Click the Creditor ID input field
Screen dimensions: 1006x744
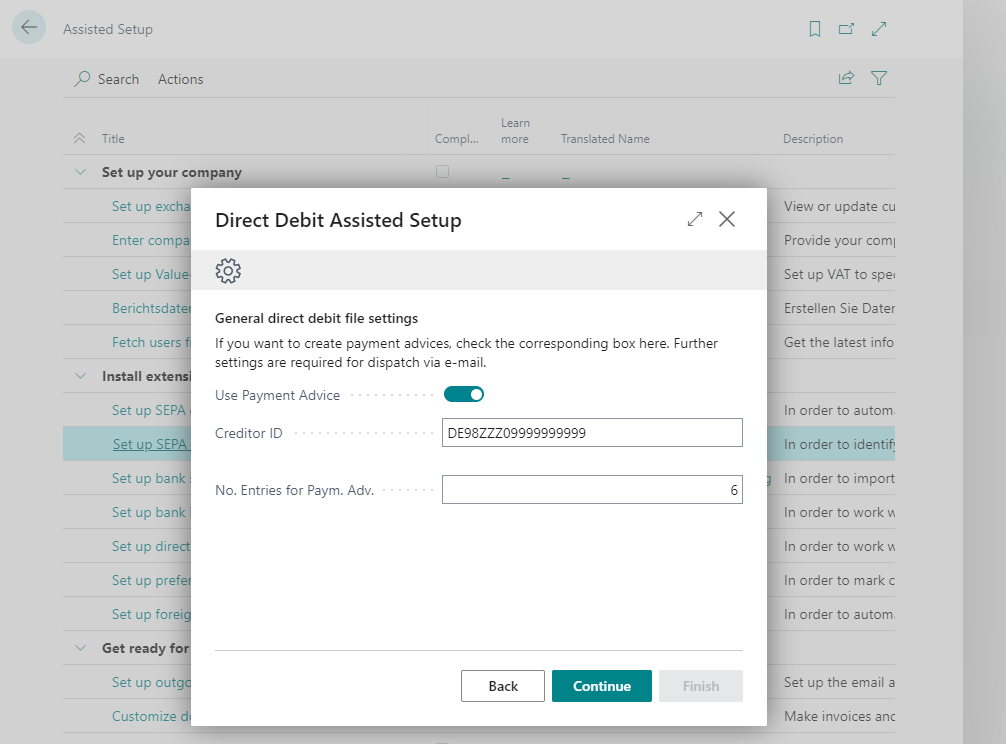click(x=592, y=432)
